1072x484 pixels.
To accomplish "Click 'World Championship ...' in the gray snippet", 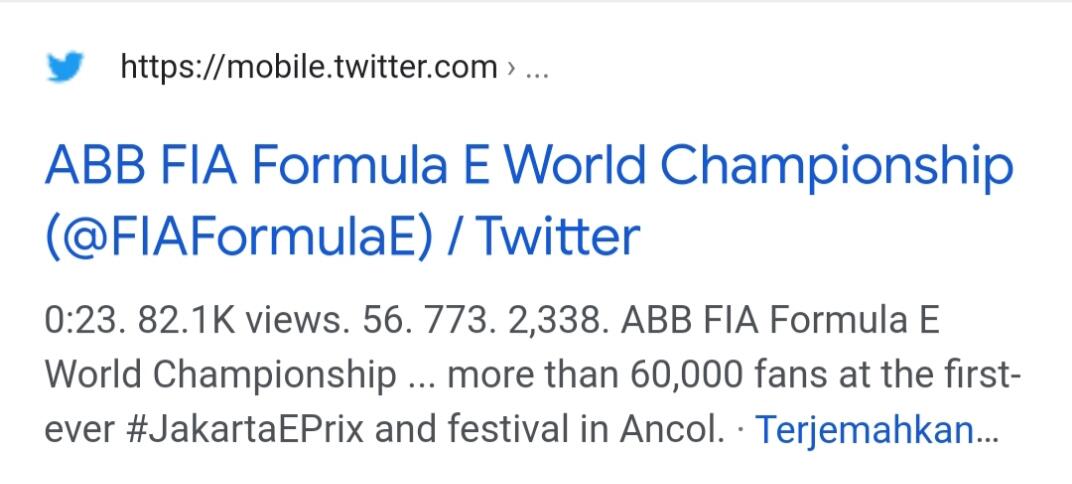I will coord(240,376).
